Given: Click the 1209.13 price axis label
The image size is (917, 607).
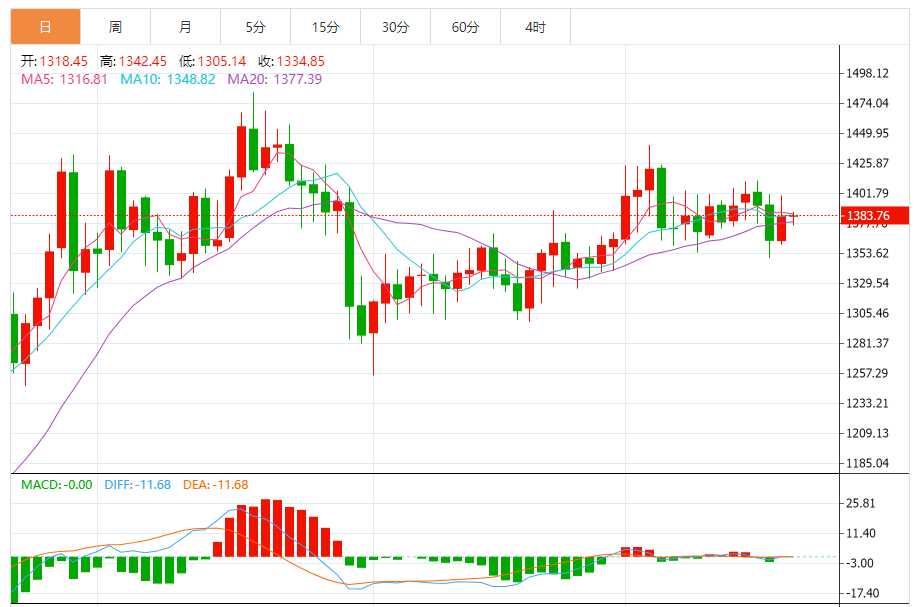Looking at the screenshot, I should point(867,433).
